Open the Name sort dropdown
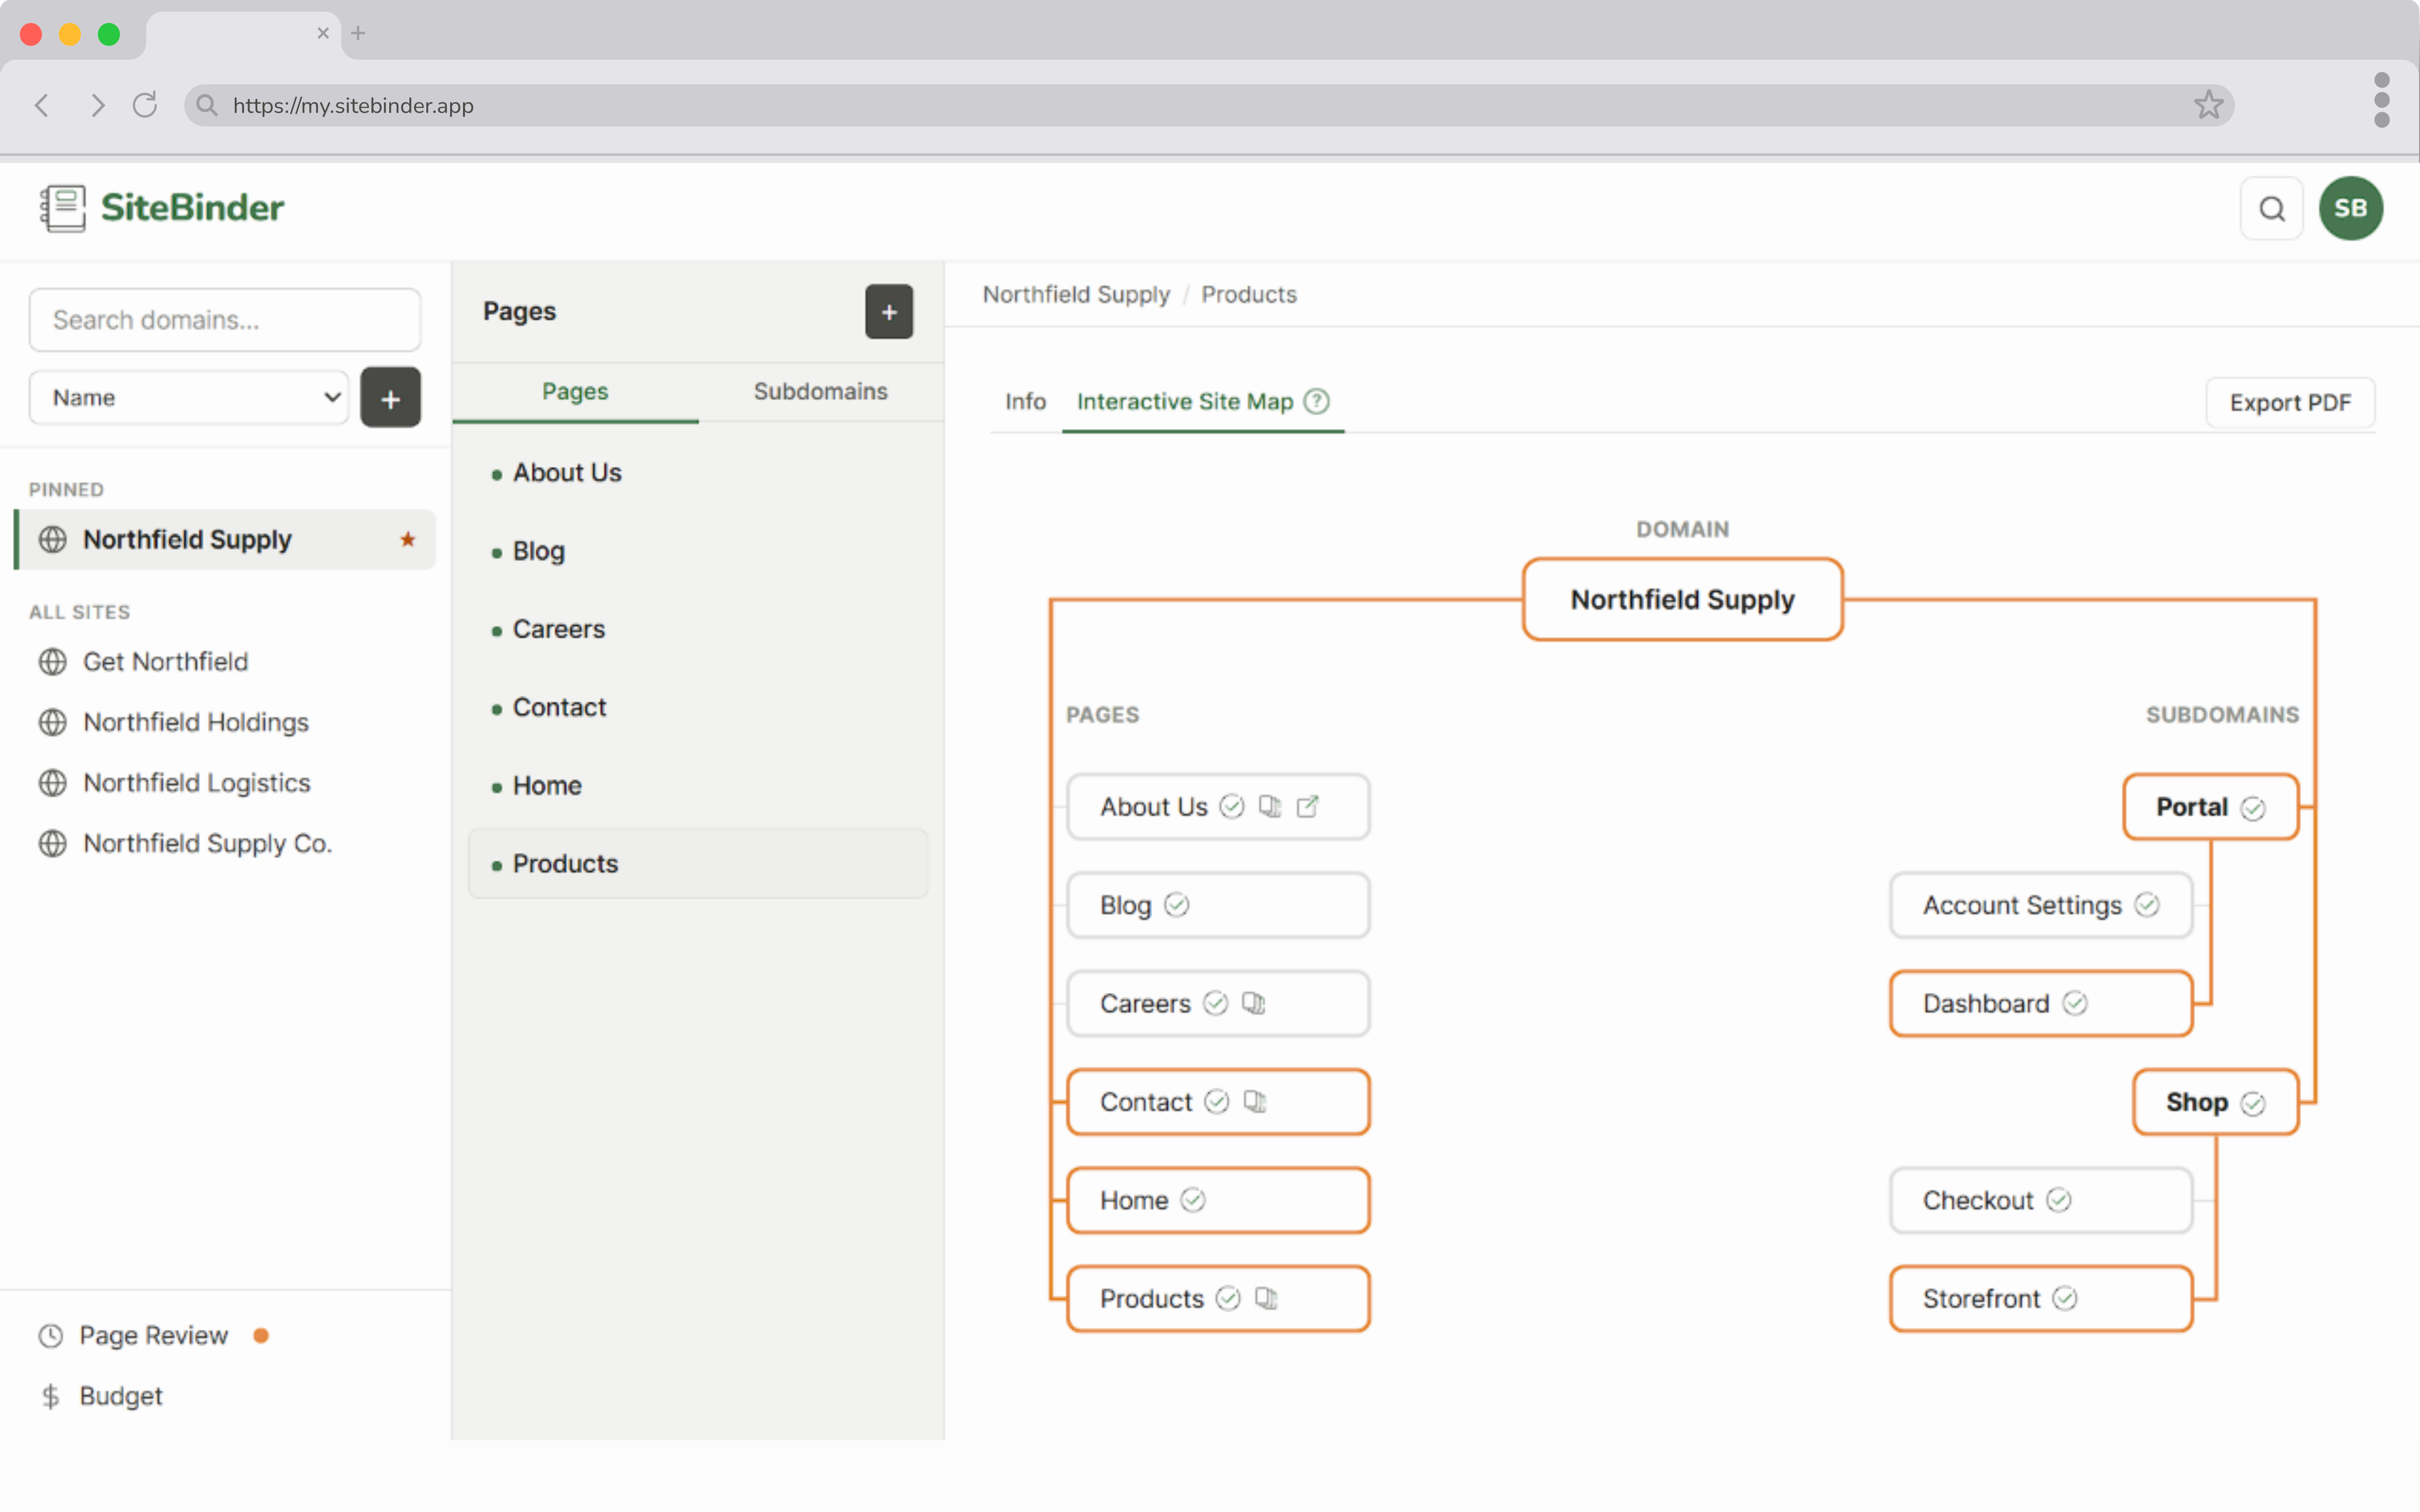The width and height of the screenshot is (2420, 1512). click(189, 398)
